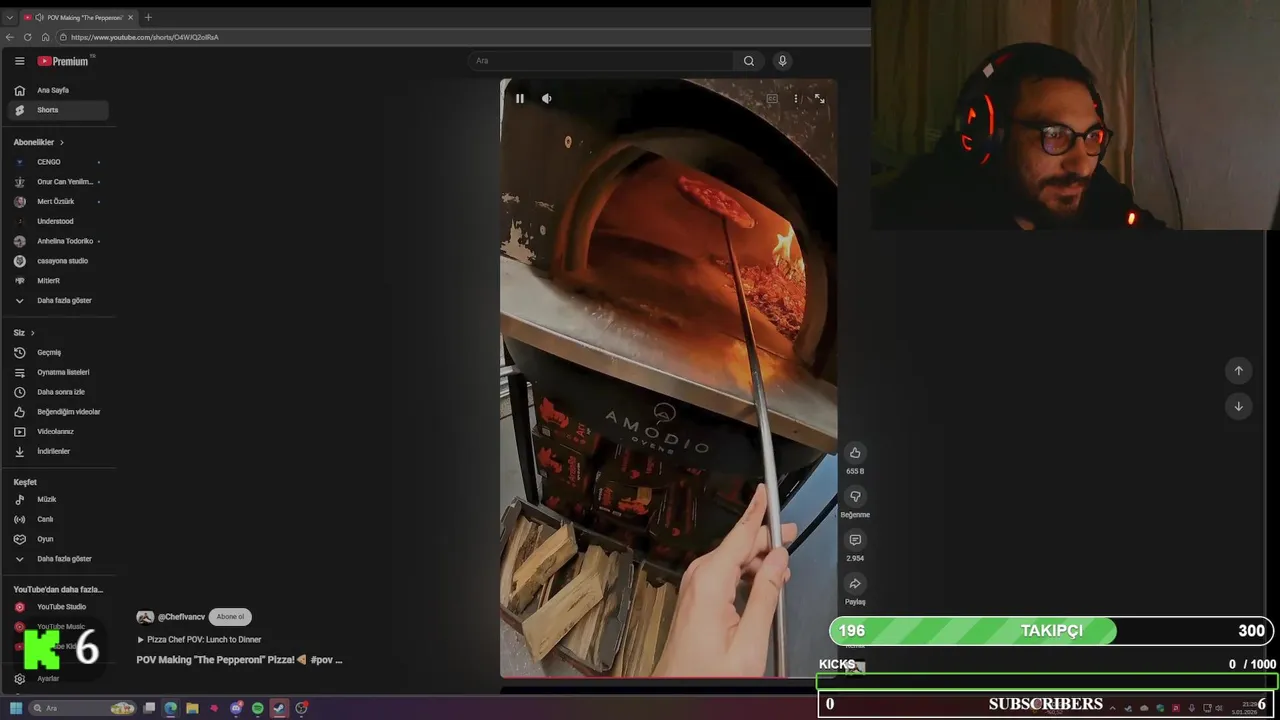Image resolution: width=1280 pixels, height=720 pixels.
Task: Open Onur Can Yenilm... channel
Action: pyautogui.click(x=58, y=182)
